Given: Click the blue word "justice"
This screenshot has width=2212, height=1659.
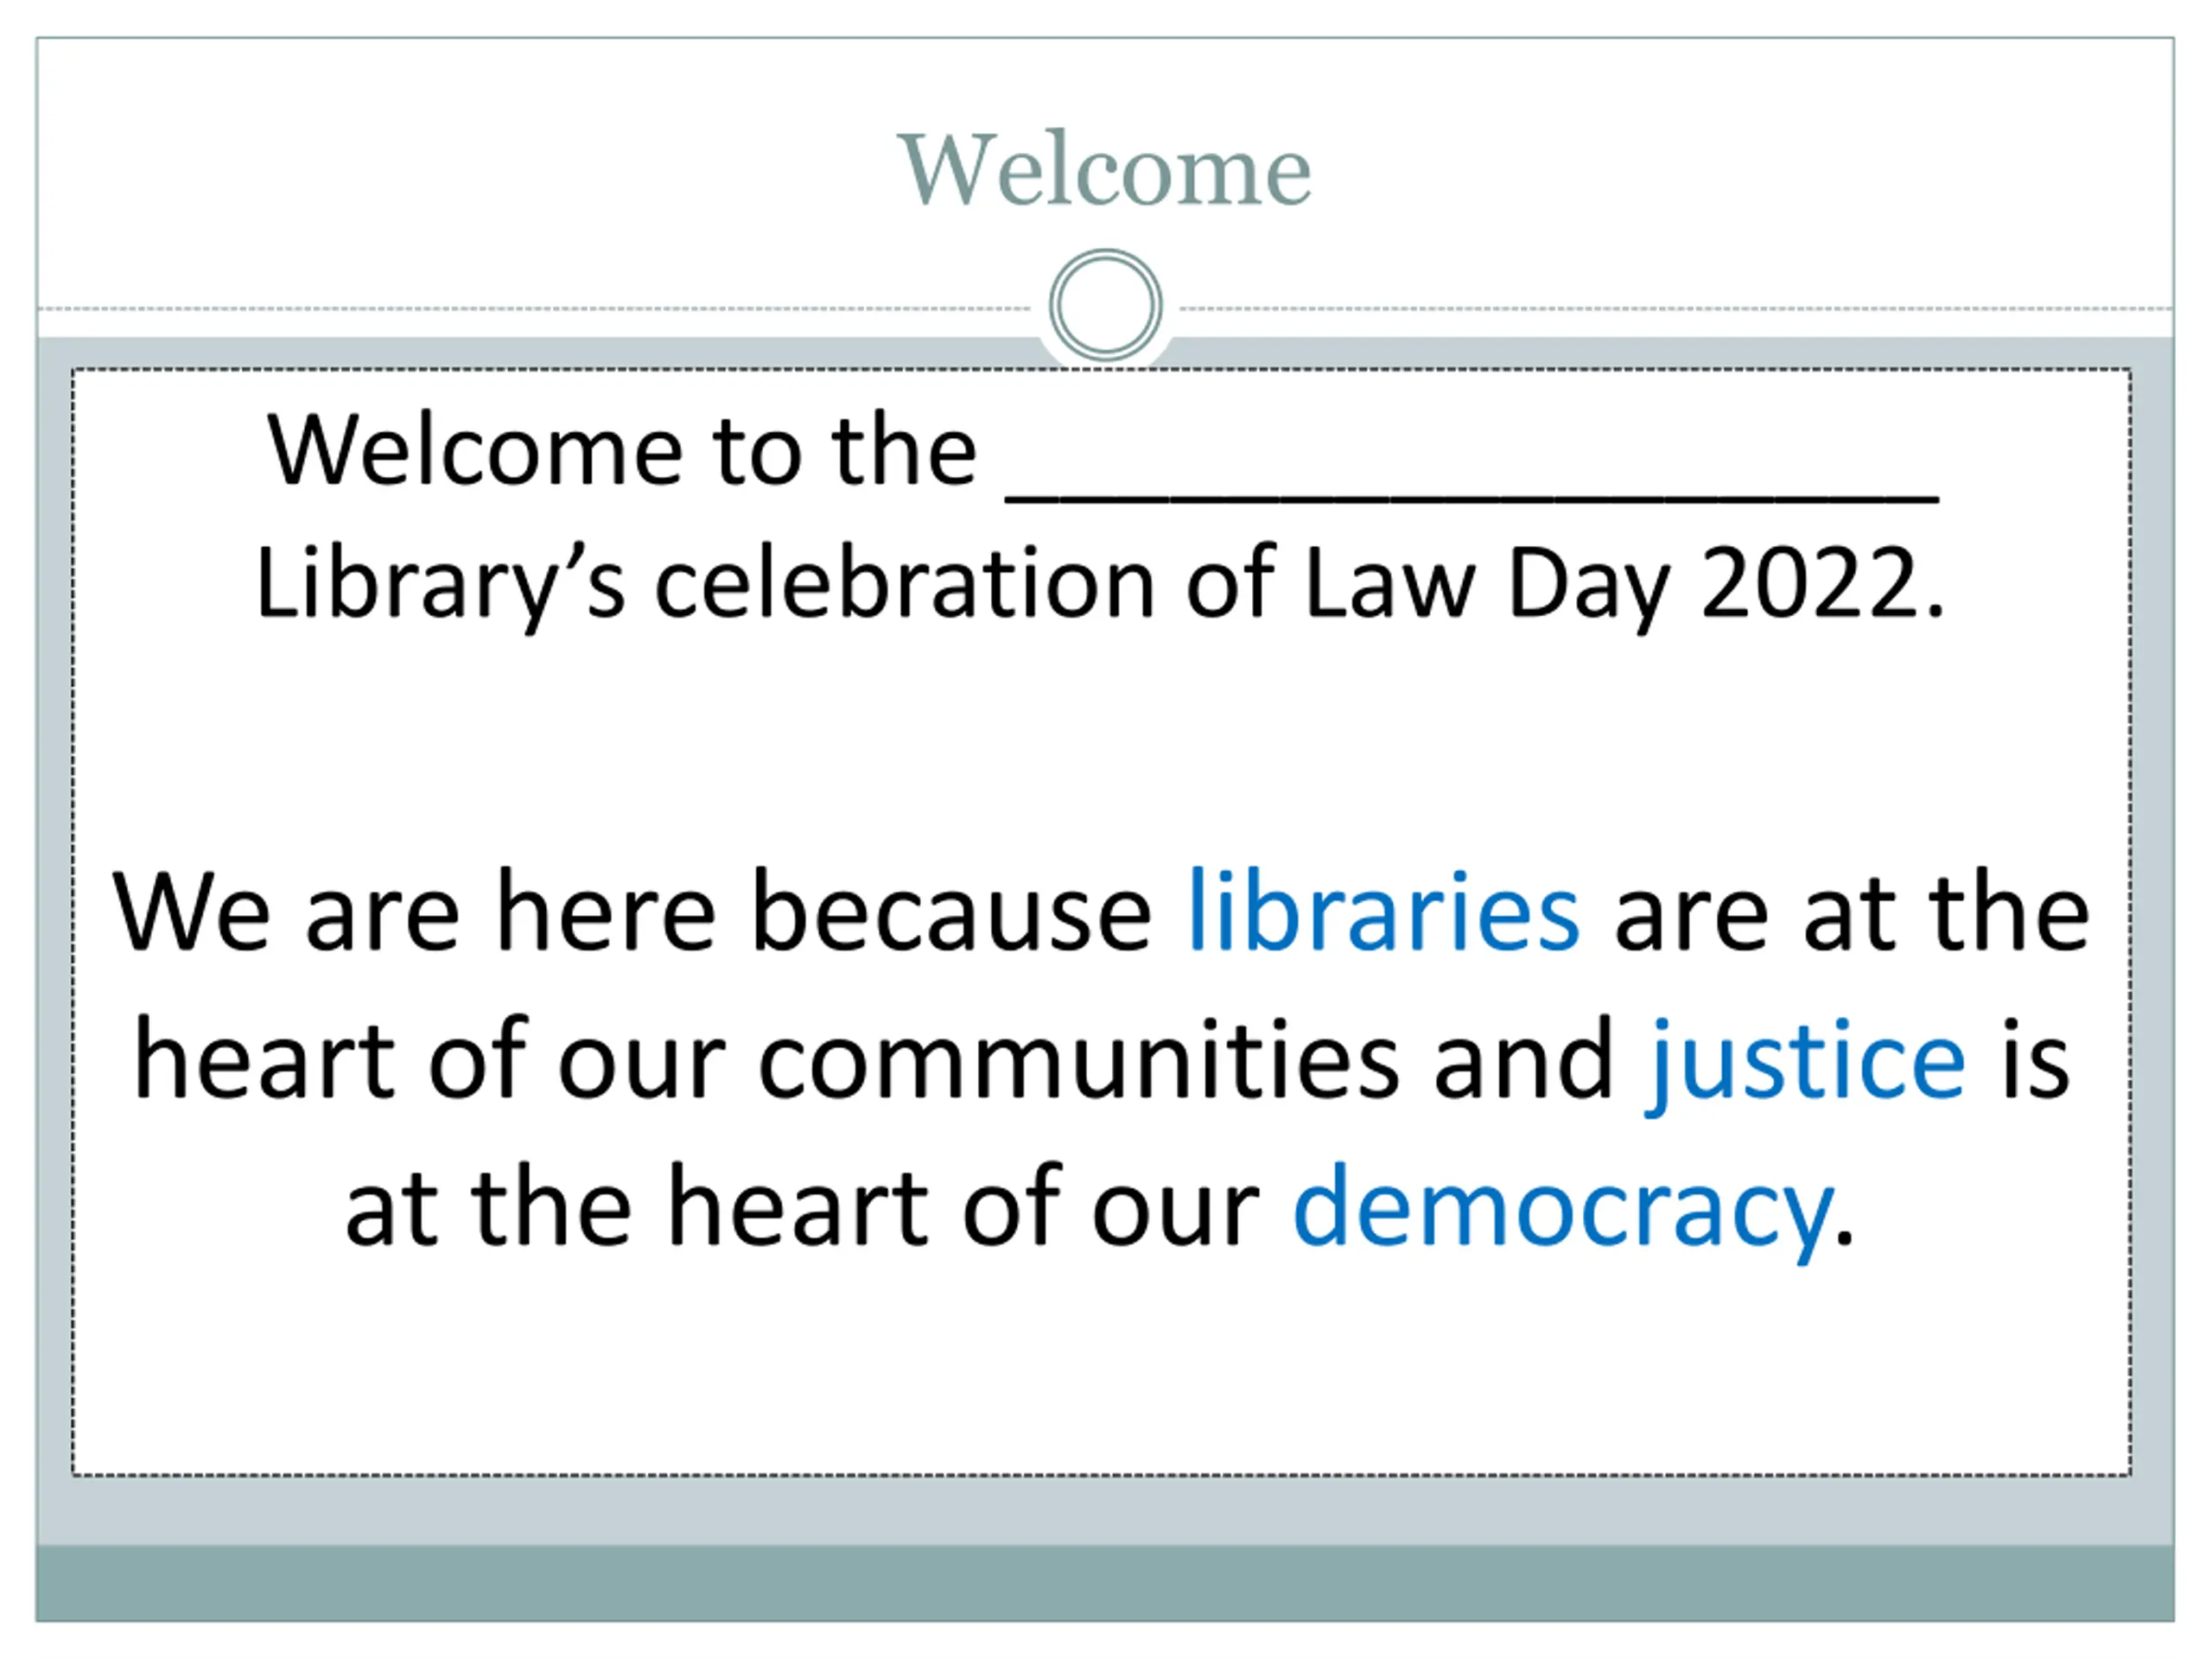Looking at the screenshot, I should [x=1806, y=1062].
